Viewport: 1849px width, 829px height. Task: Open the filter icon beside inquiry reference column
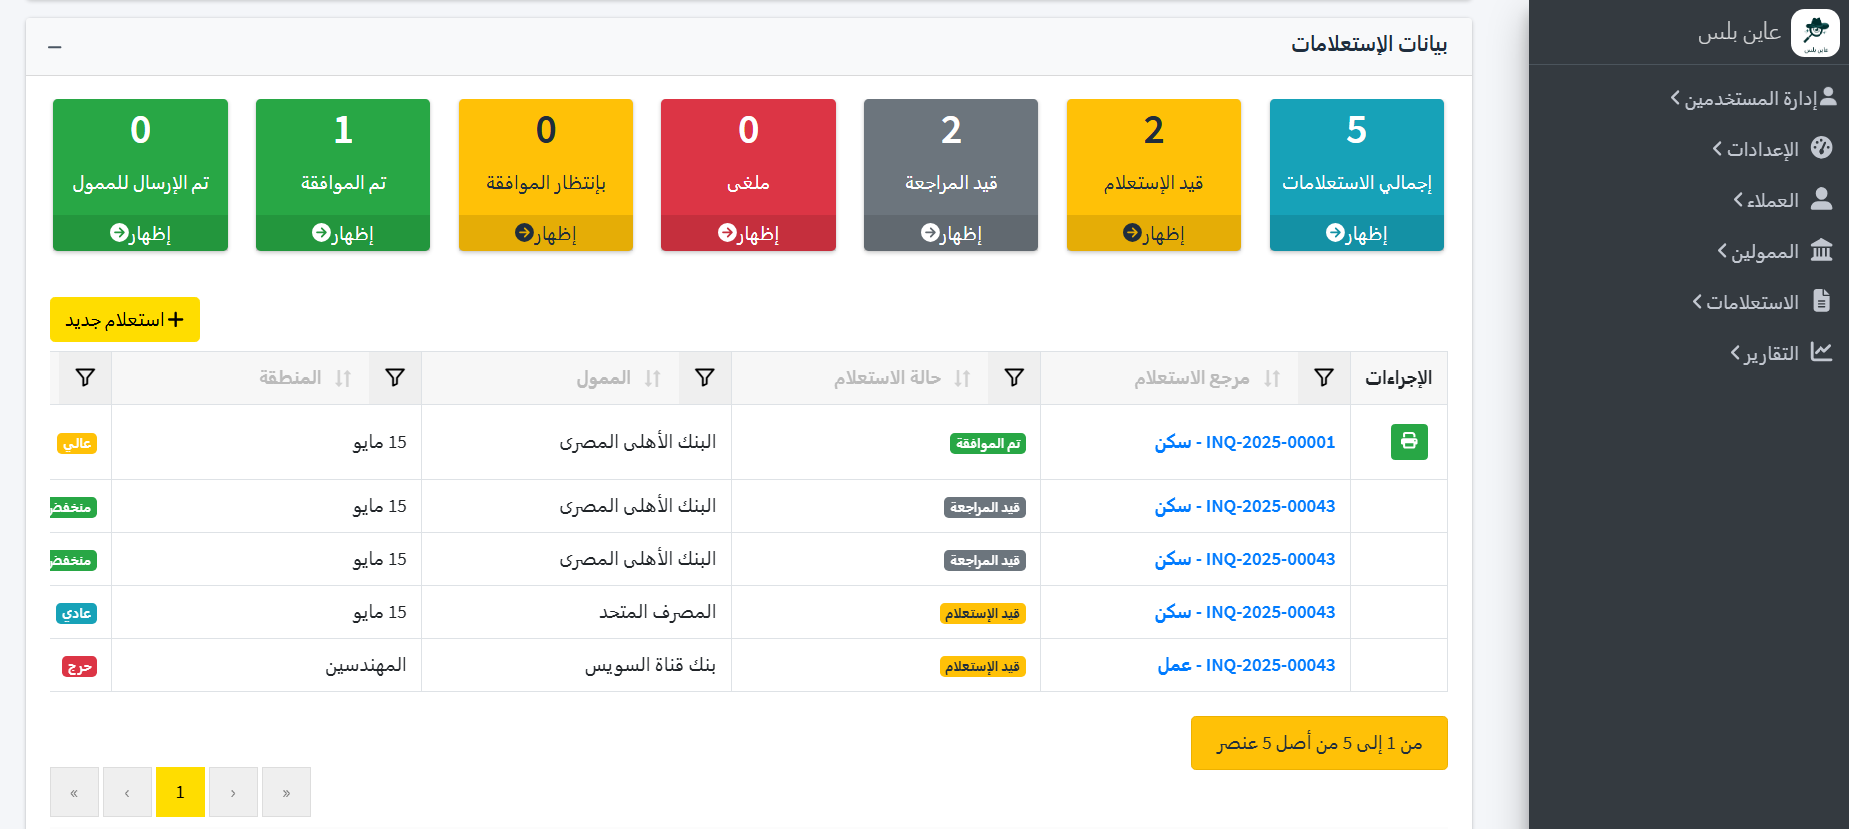click(1323, 378)
